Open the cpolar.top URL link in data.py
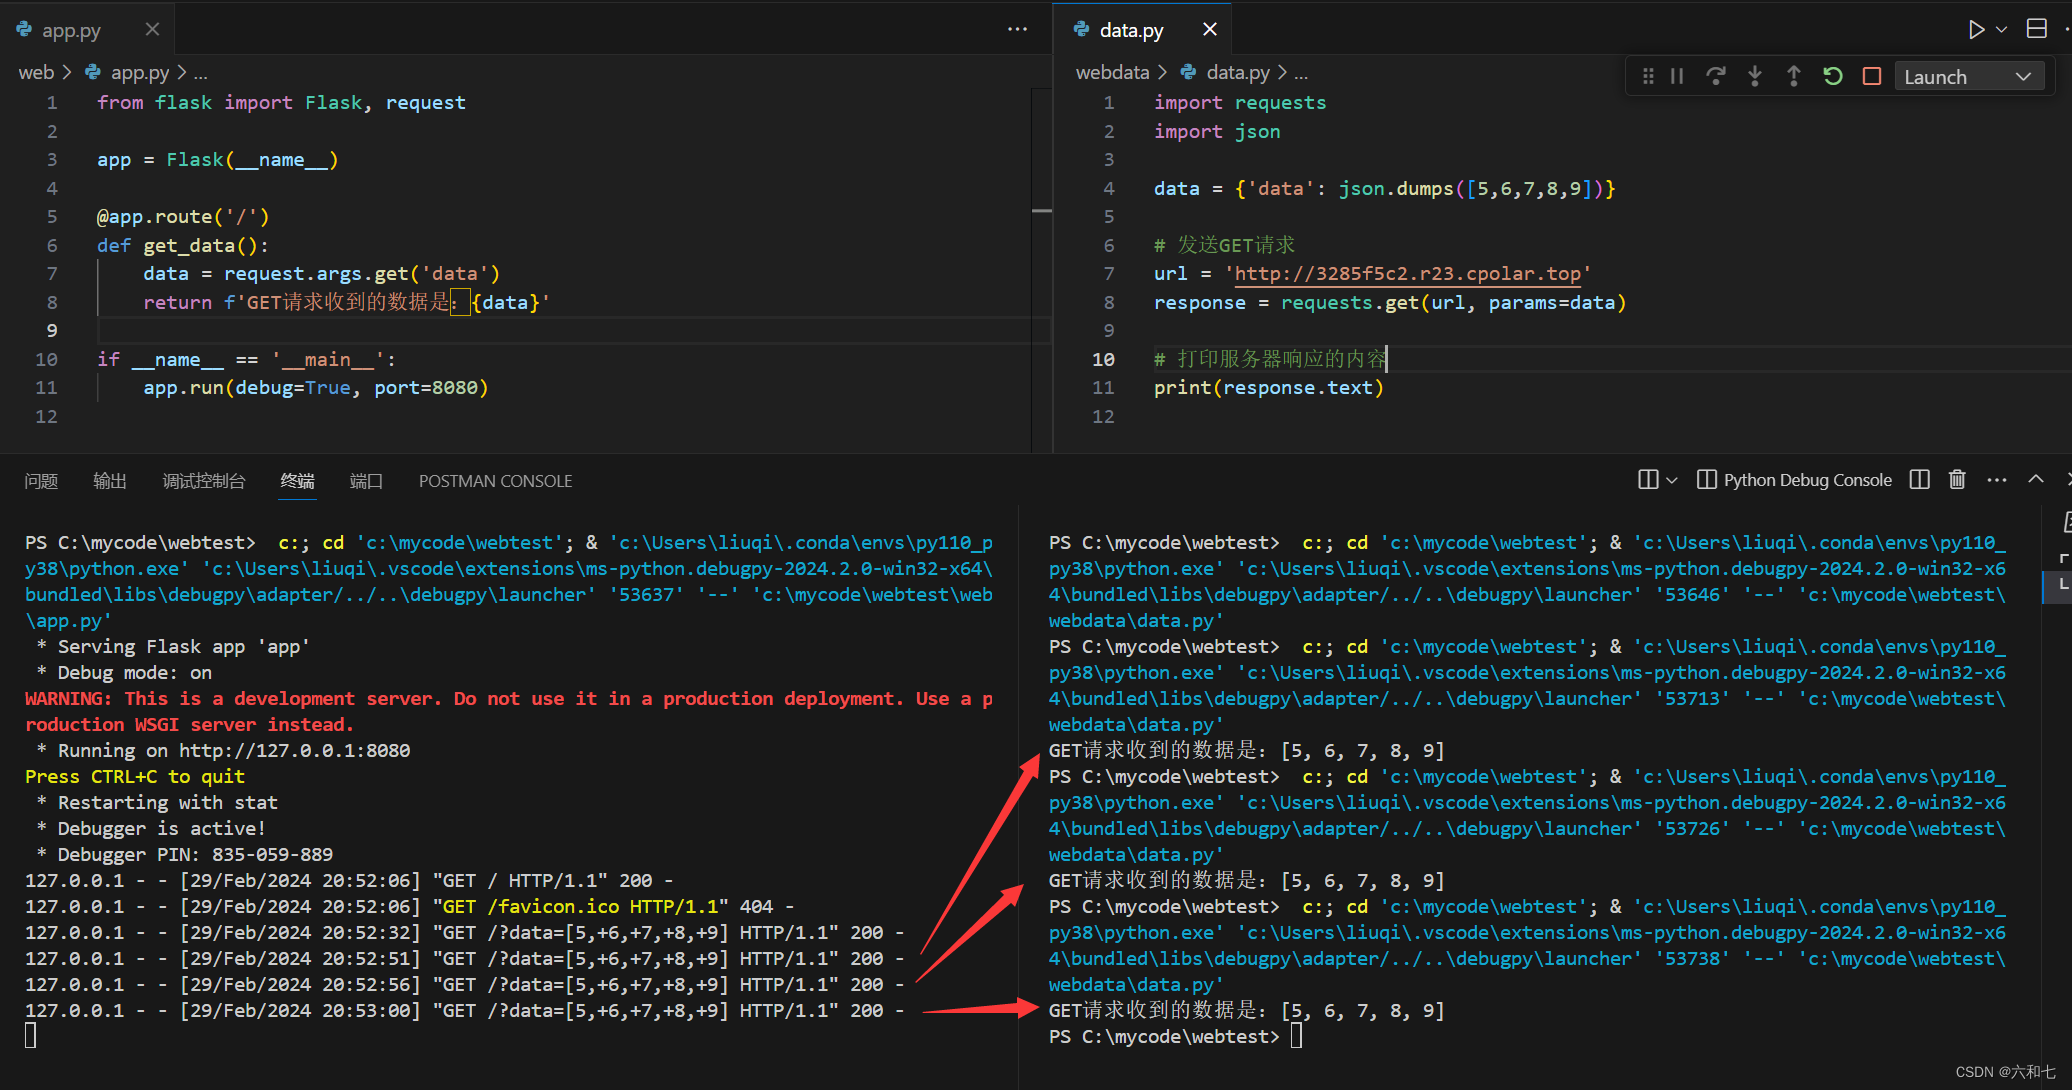The height and width of the screenshot is (1090, 2072). click(1408, 274)
